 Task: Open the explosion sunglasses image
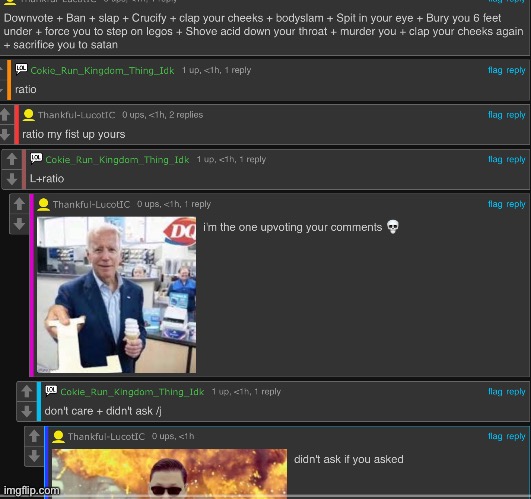[x=169, y=473]
